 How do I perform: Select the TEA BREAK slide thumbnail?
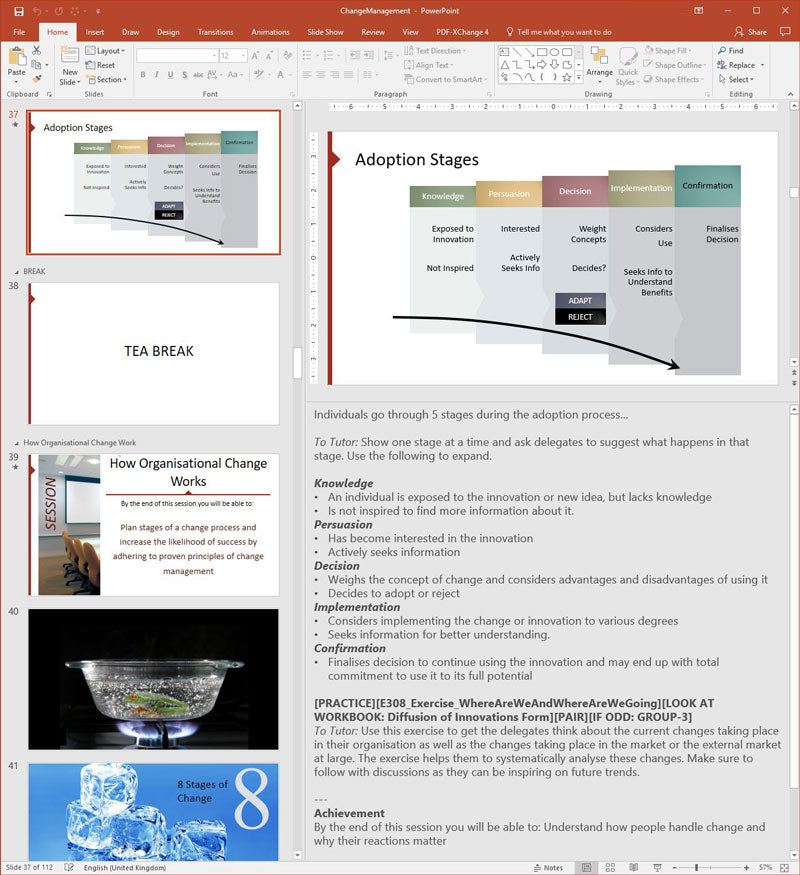tap(154, 354)
